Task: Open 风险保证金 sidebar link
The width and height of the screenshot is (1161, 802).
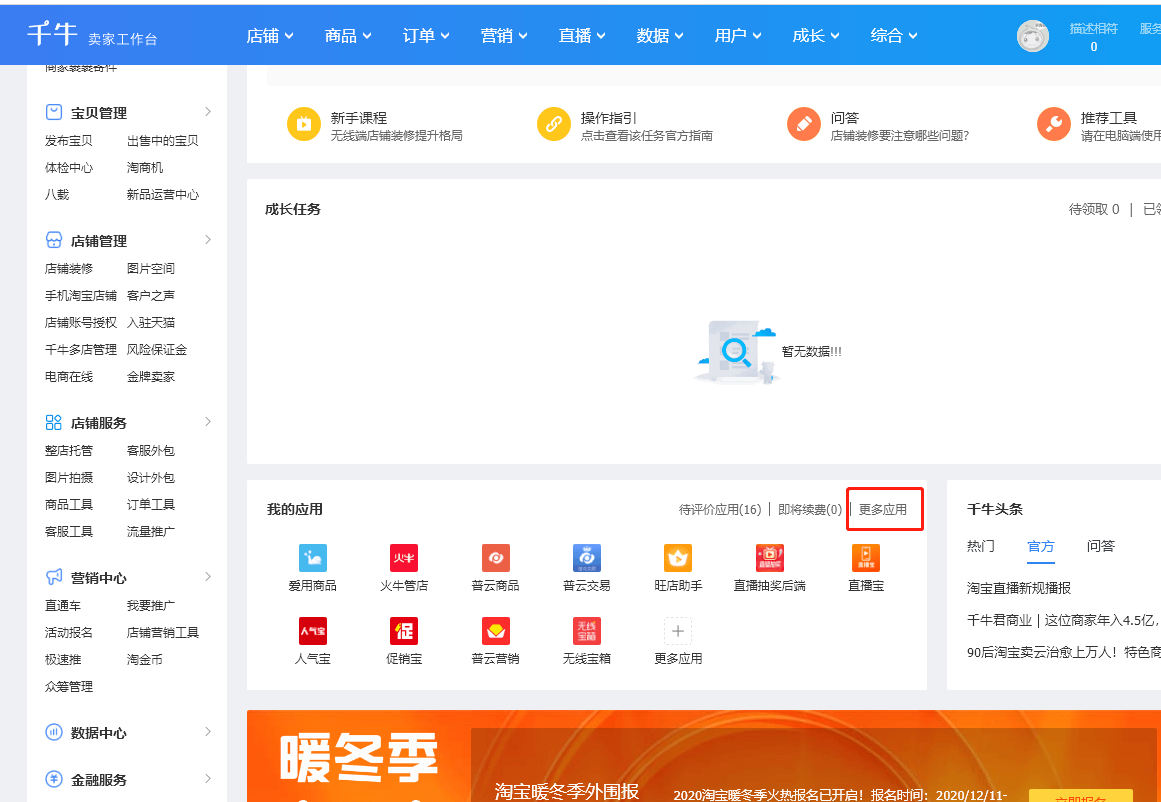Action: tap(157, 350)
